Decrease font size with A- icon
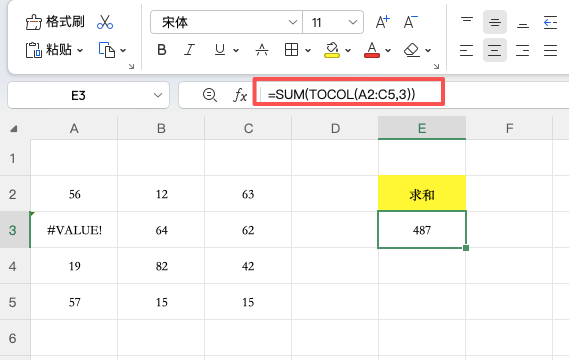The width and height of the screenshot is (569, 360). tap(411, 22)
